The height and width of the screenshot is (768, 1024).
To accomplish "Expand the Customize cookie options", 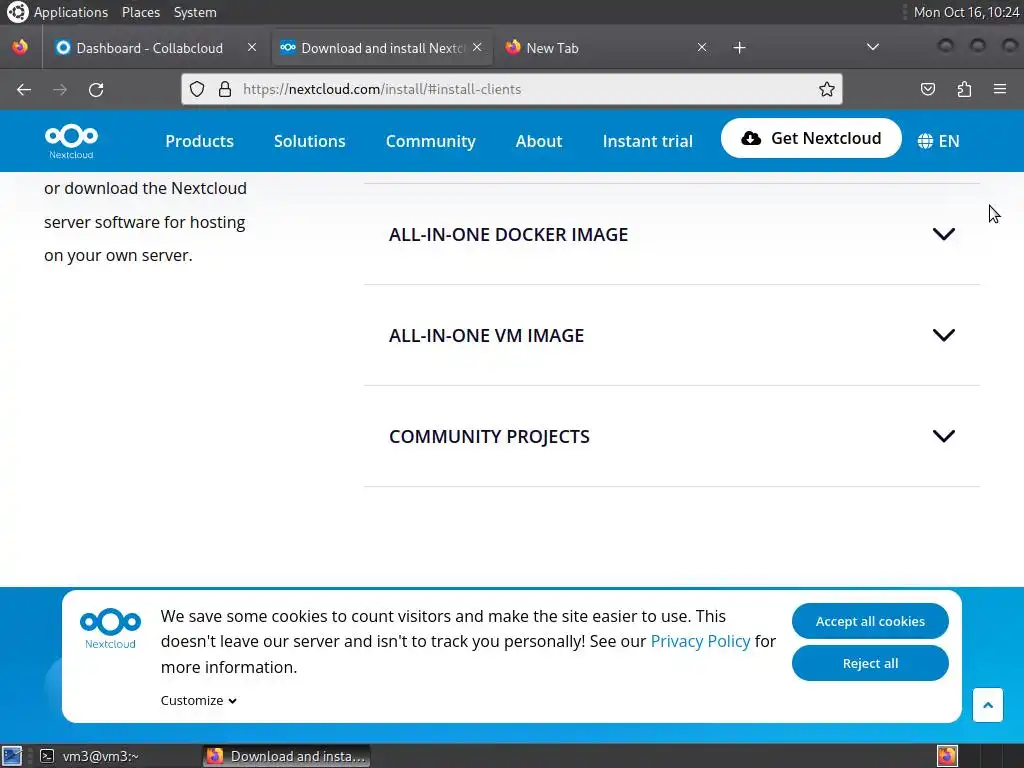I will pos(199,700).
